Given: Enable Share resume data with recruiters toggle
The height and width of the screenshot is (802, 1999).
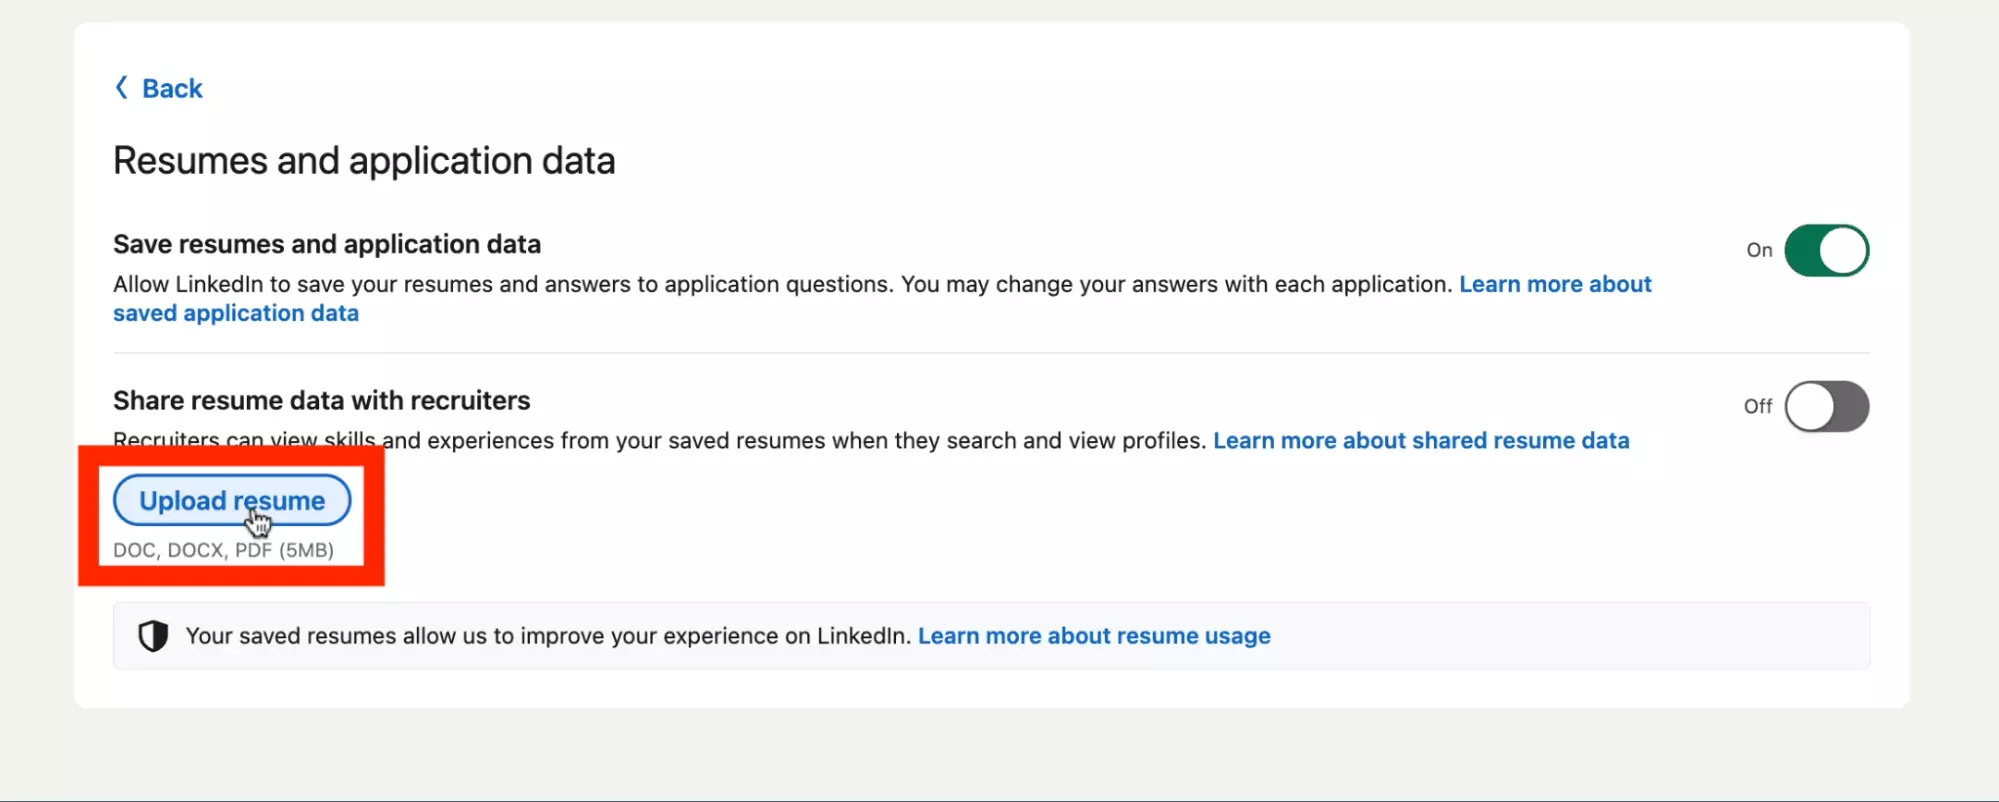Looking at the screenshot, I should click(1825, 406).
